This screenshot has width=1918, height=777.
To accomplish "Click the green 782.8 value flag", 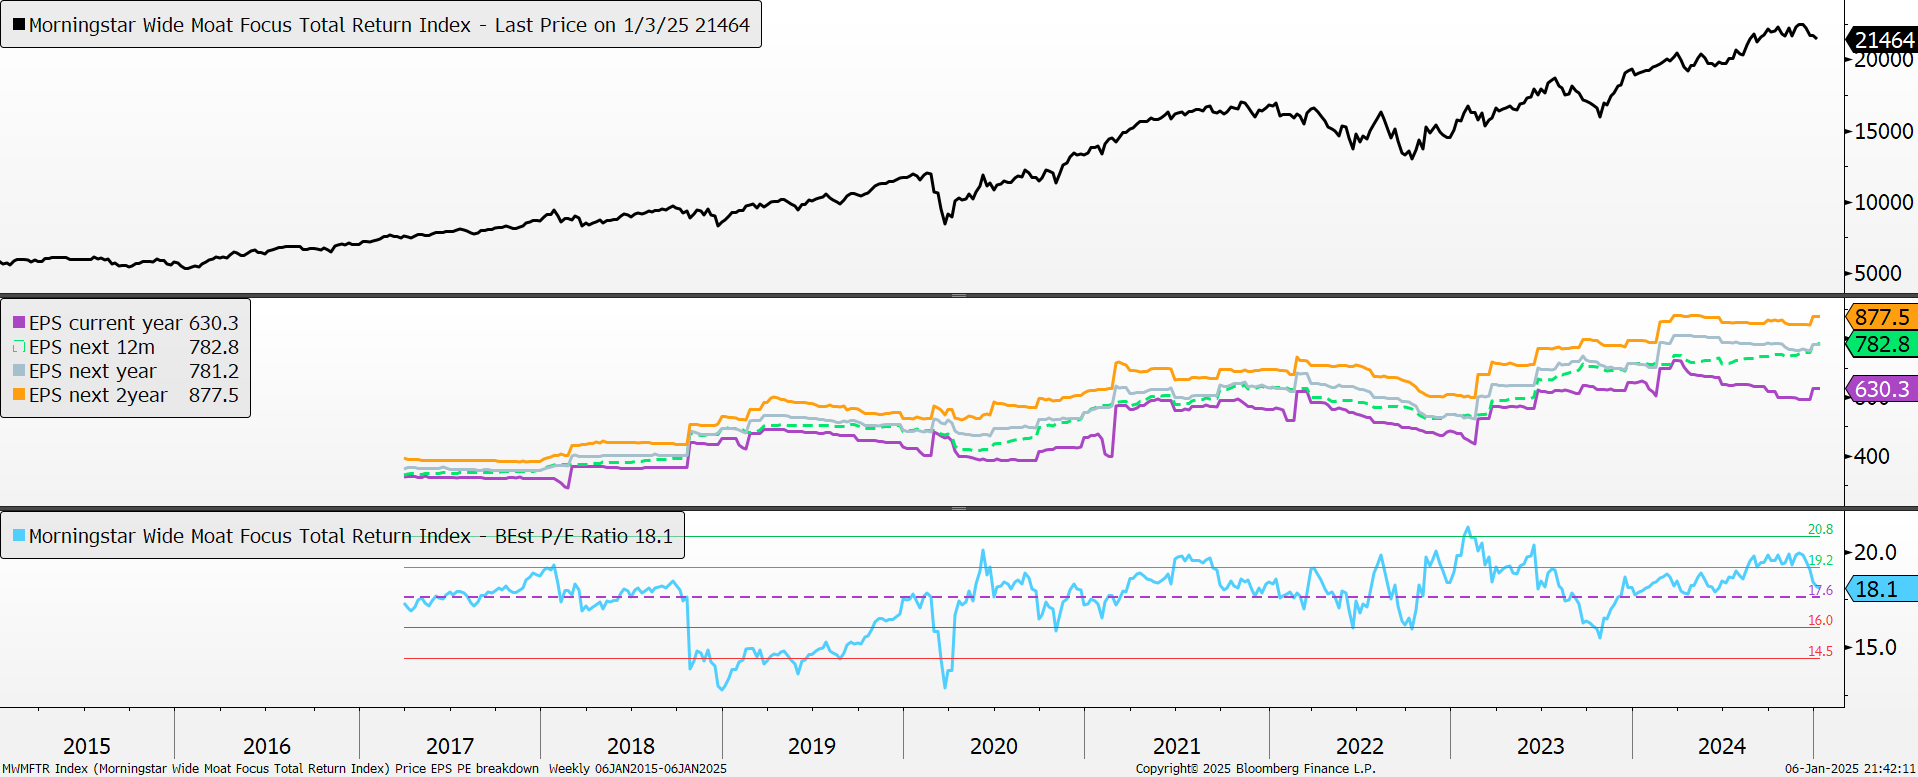I will click(1881, 344).
